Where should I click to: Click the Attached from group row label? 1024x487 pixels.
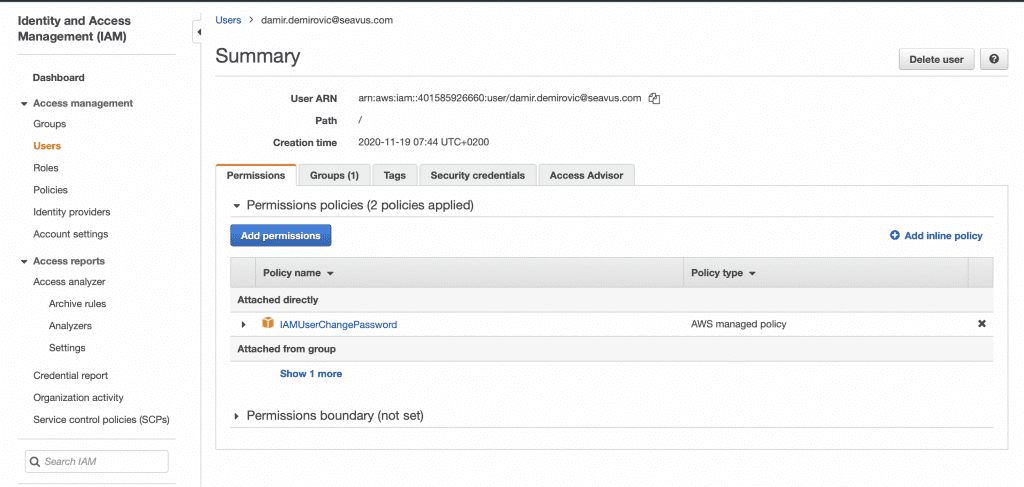pos(286,349)
